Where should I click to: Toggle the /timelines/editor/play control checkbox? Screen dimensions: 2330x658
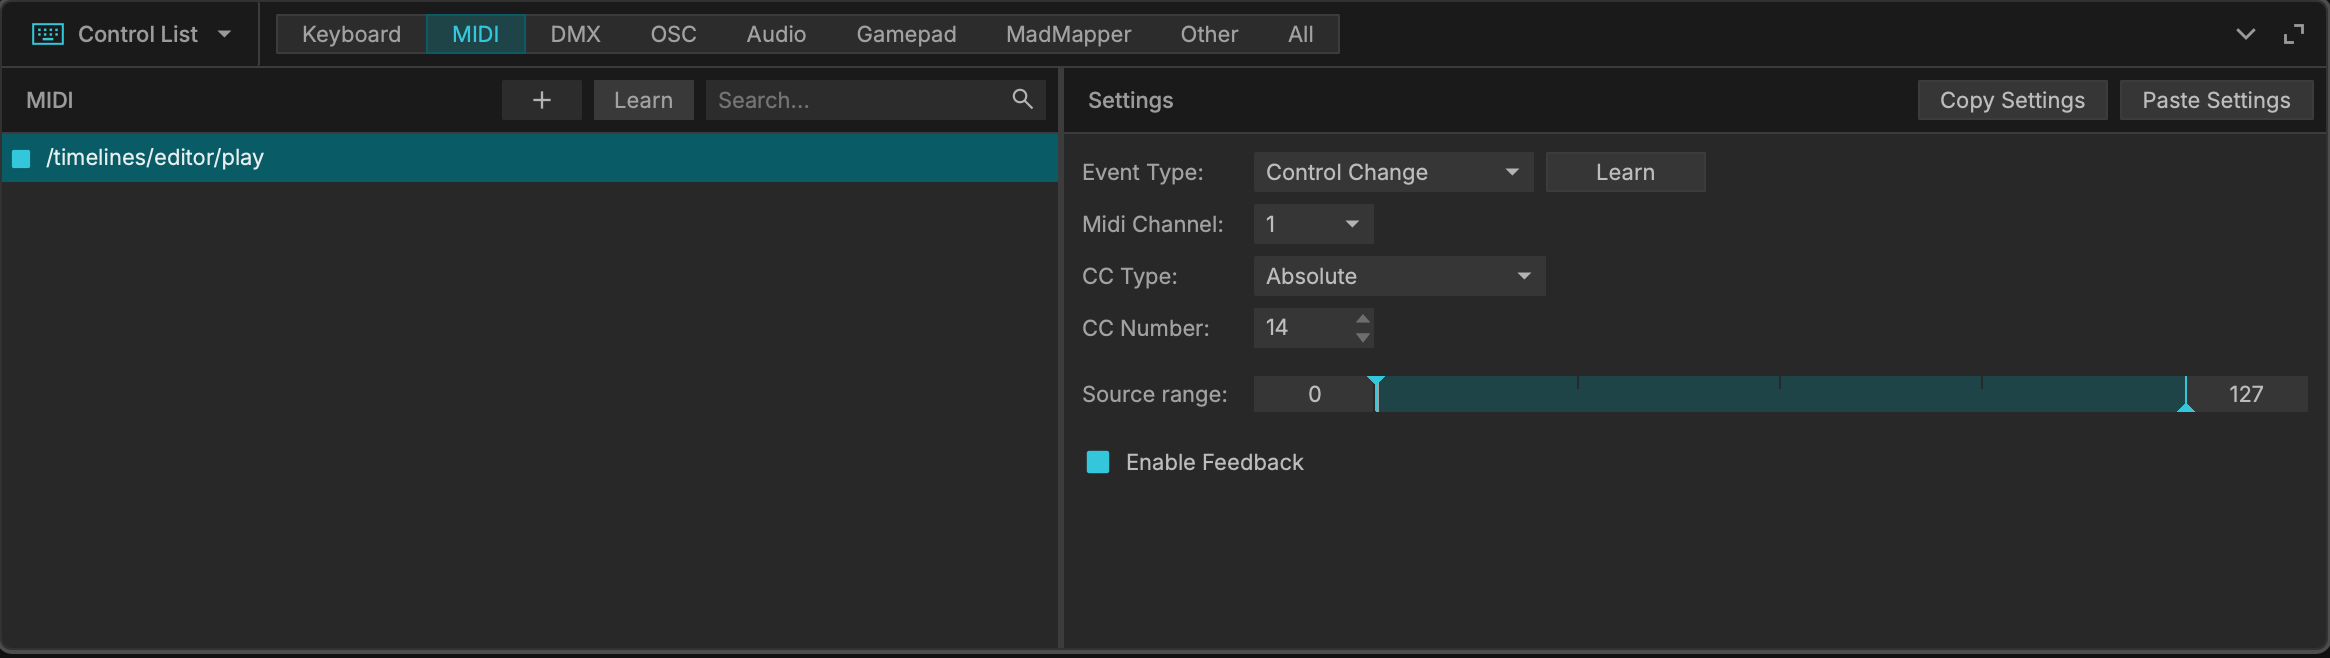coord(21,158)
